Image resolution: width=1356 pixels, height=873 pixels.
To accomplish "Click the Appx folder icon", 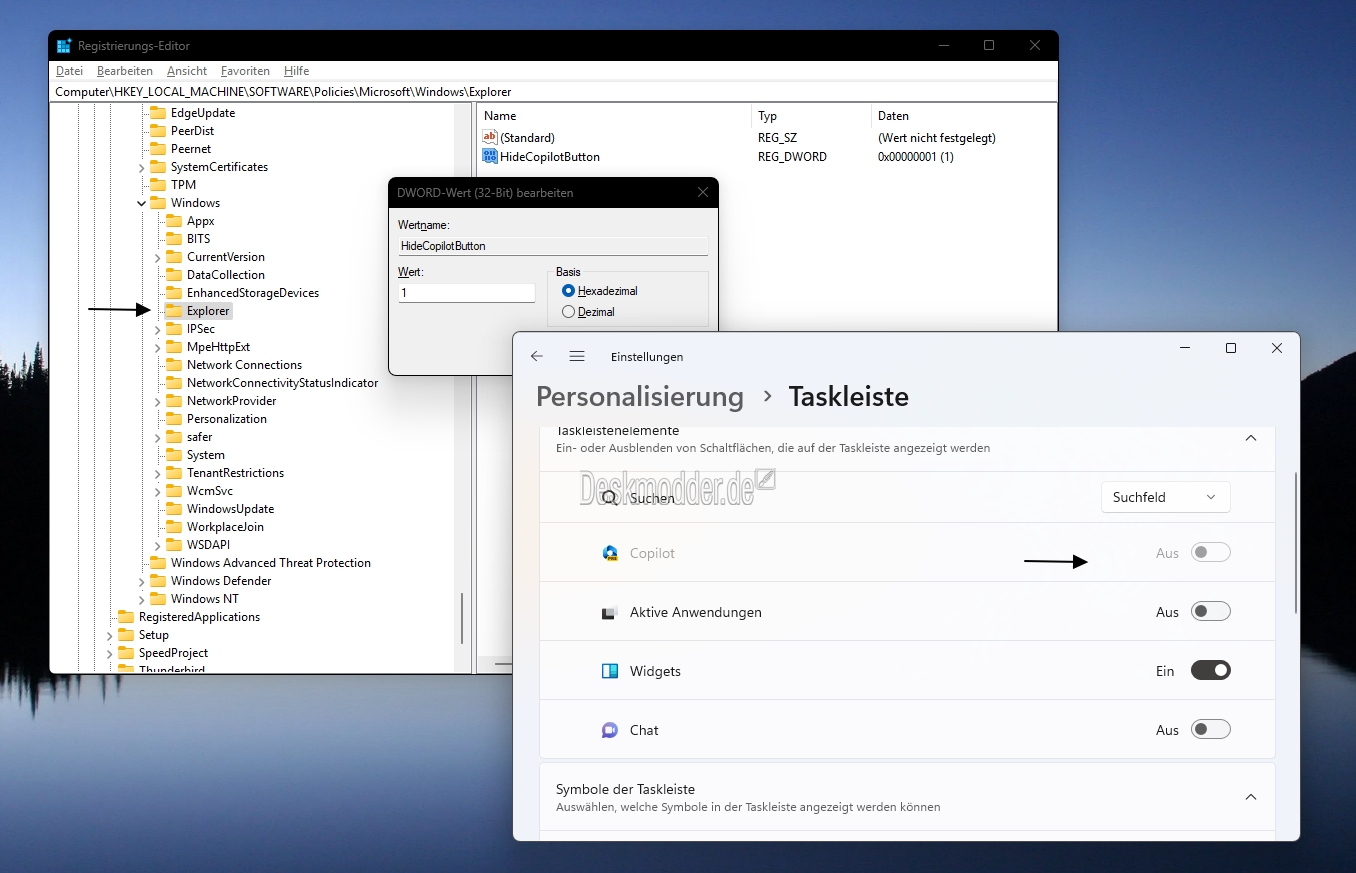I will point(174,221).
